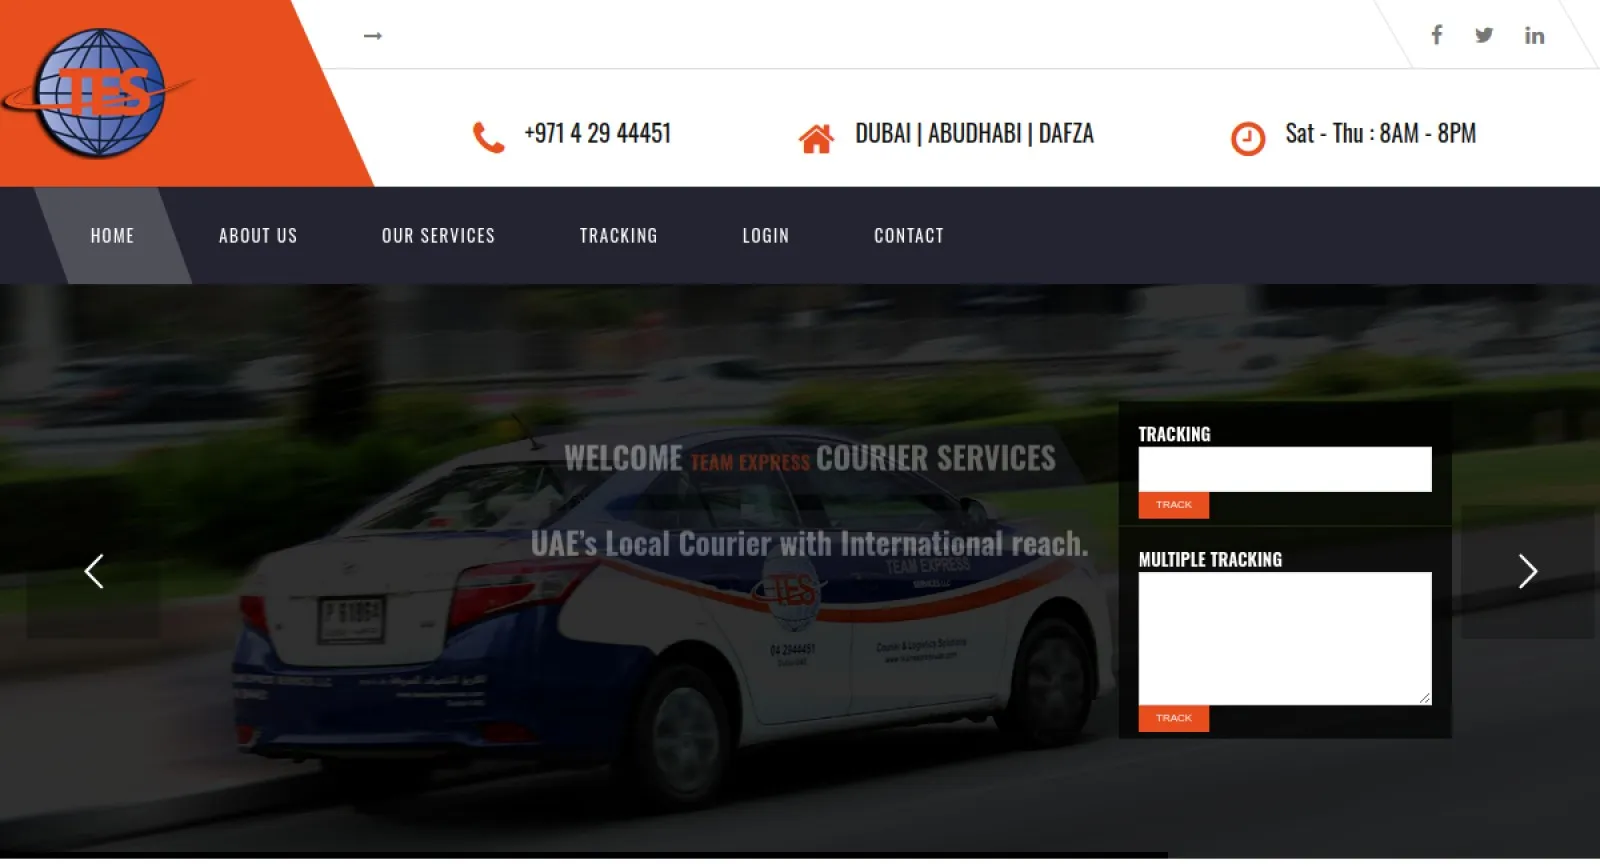The image size is (1600, 866).
Task: Open the About Us page
Action: click(258, 236)
